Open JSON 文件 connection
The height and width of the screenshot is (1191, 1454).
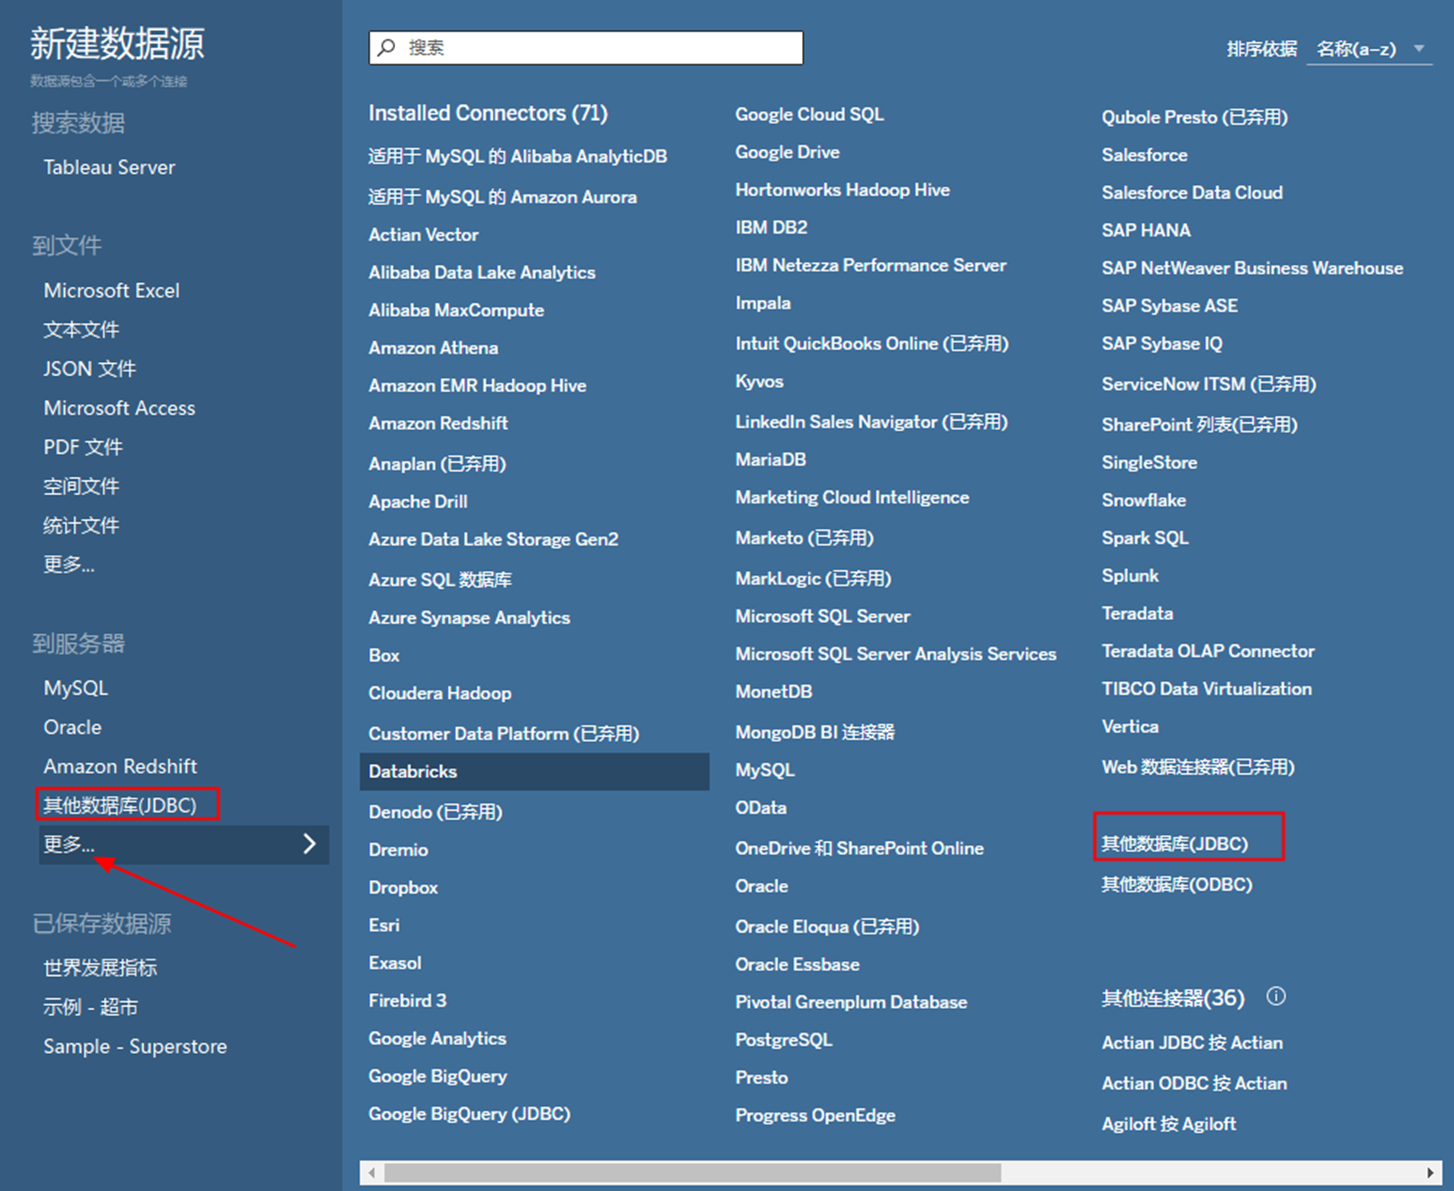[90, 368]
